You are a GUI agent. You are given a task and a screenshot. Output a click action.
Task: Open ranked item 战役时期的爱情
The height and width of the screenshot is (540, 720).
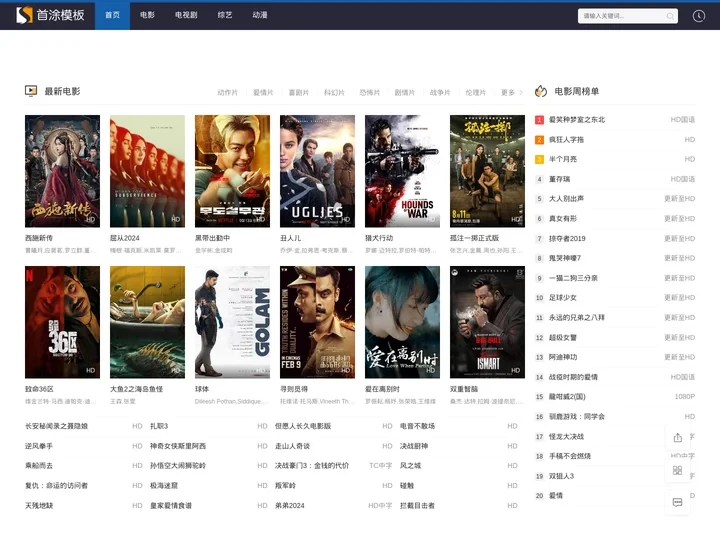click(573, 377)
